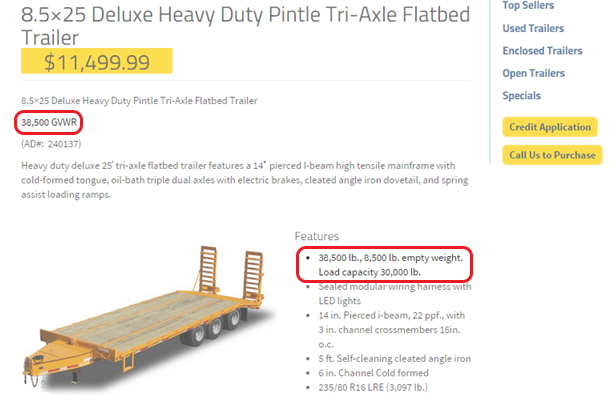Click the Credit Application button

(550, 127)
